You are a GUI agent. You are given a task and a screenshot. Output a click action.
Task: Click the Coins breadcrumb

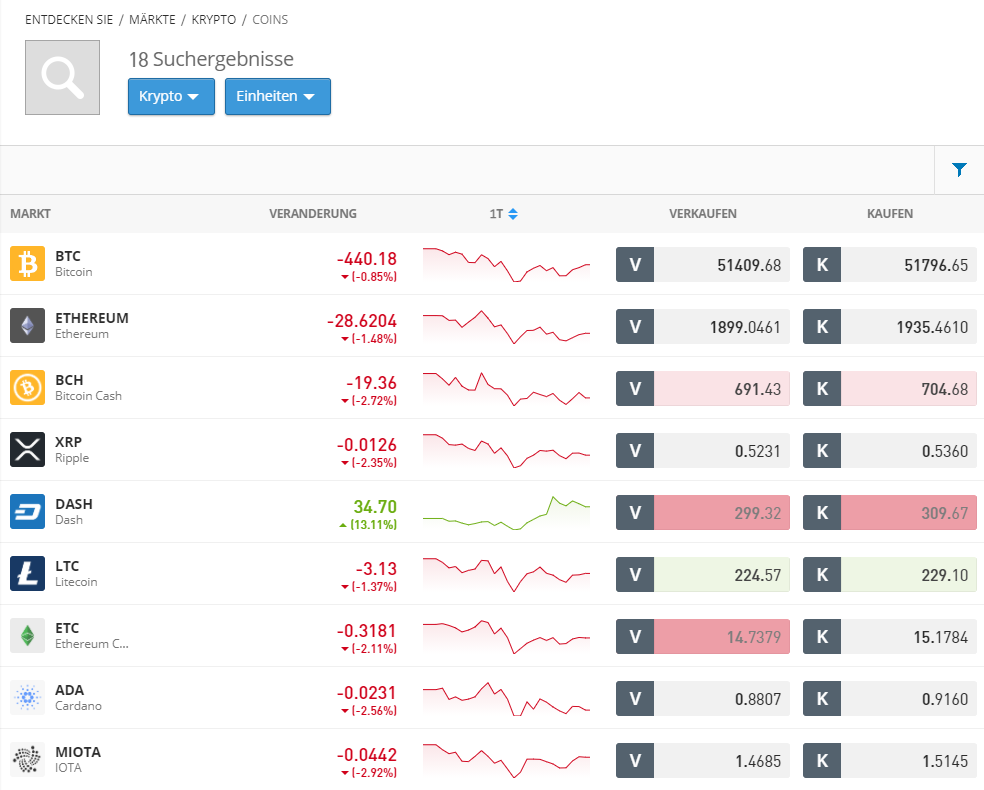(270, 19)
